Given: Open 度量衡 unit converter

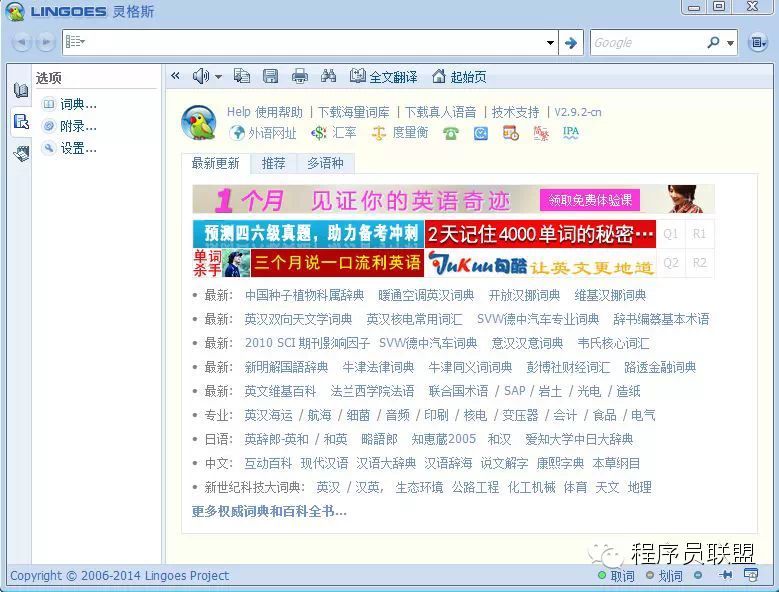Looking at the screenshot, I should click(x=400, y=133).
